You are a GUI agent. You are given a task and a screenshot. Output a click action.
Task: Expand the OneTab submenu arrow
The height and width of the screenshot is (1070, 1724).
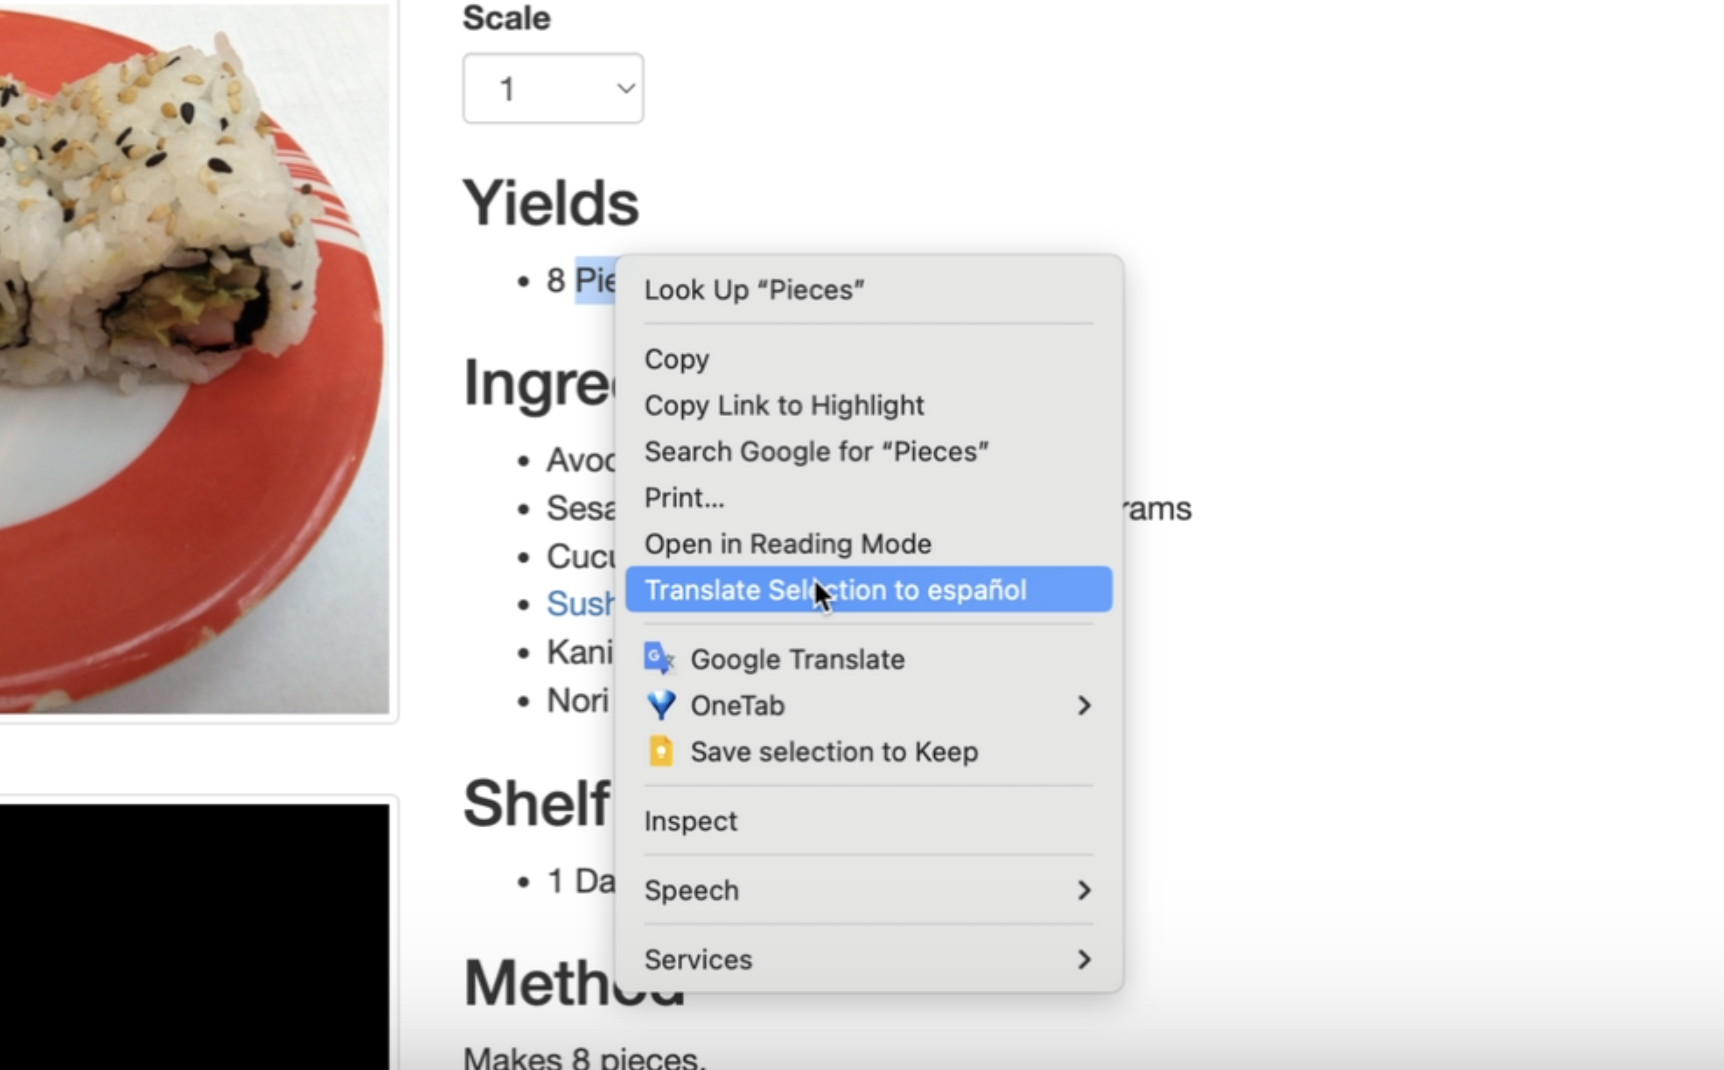tap(1084, 705)
